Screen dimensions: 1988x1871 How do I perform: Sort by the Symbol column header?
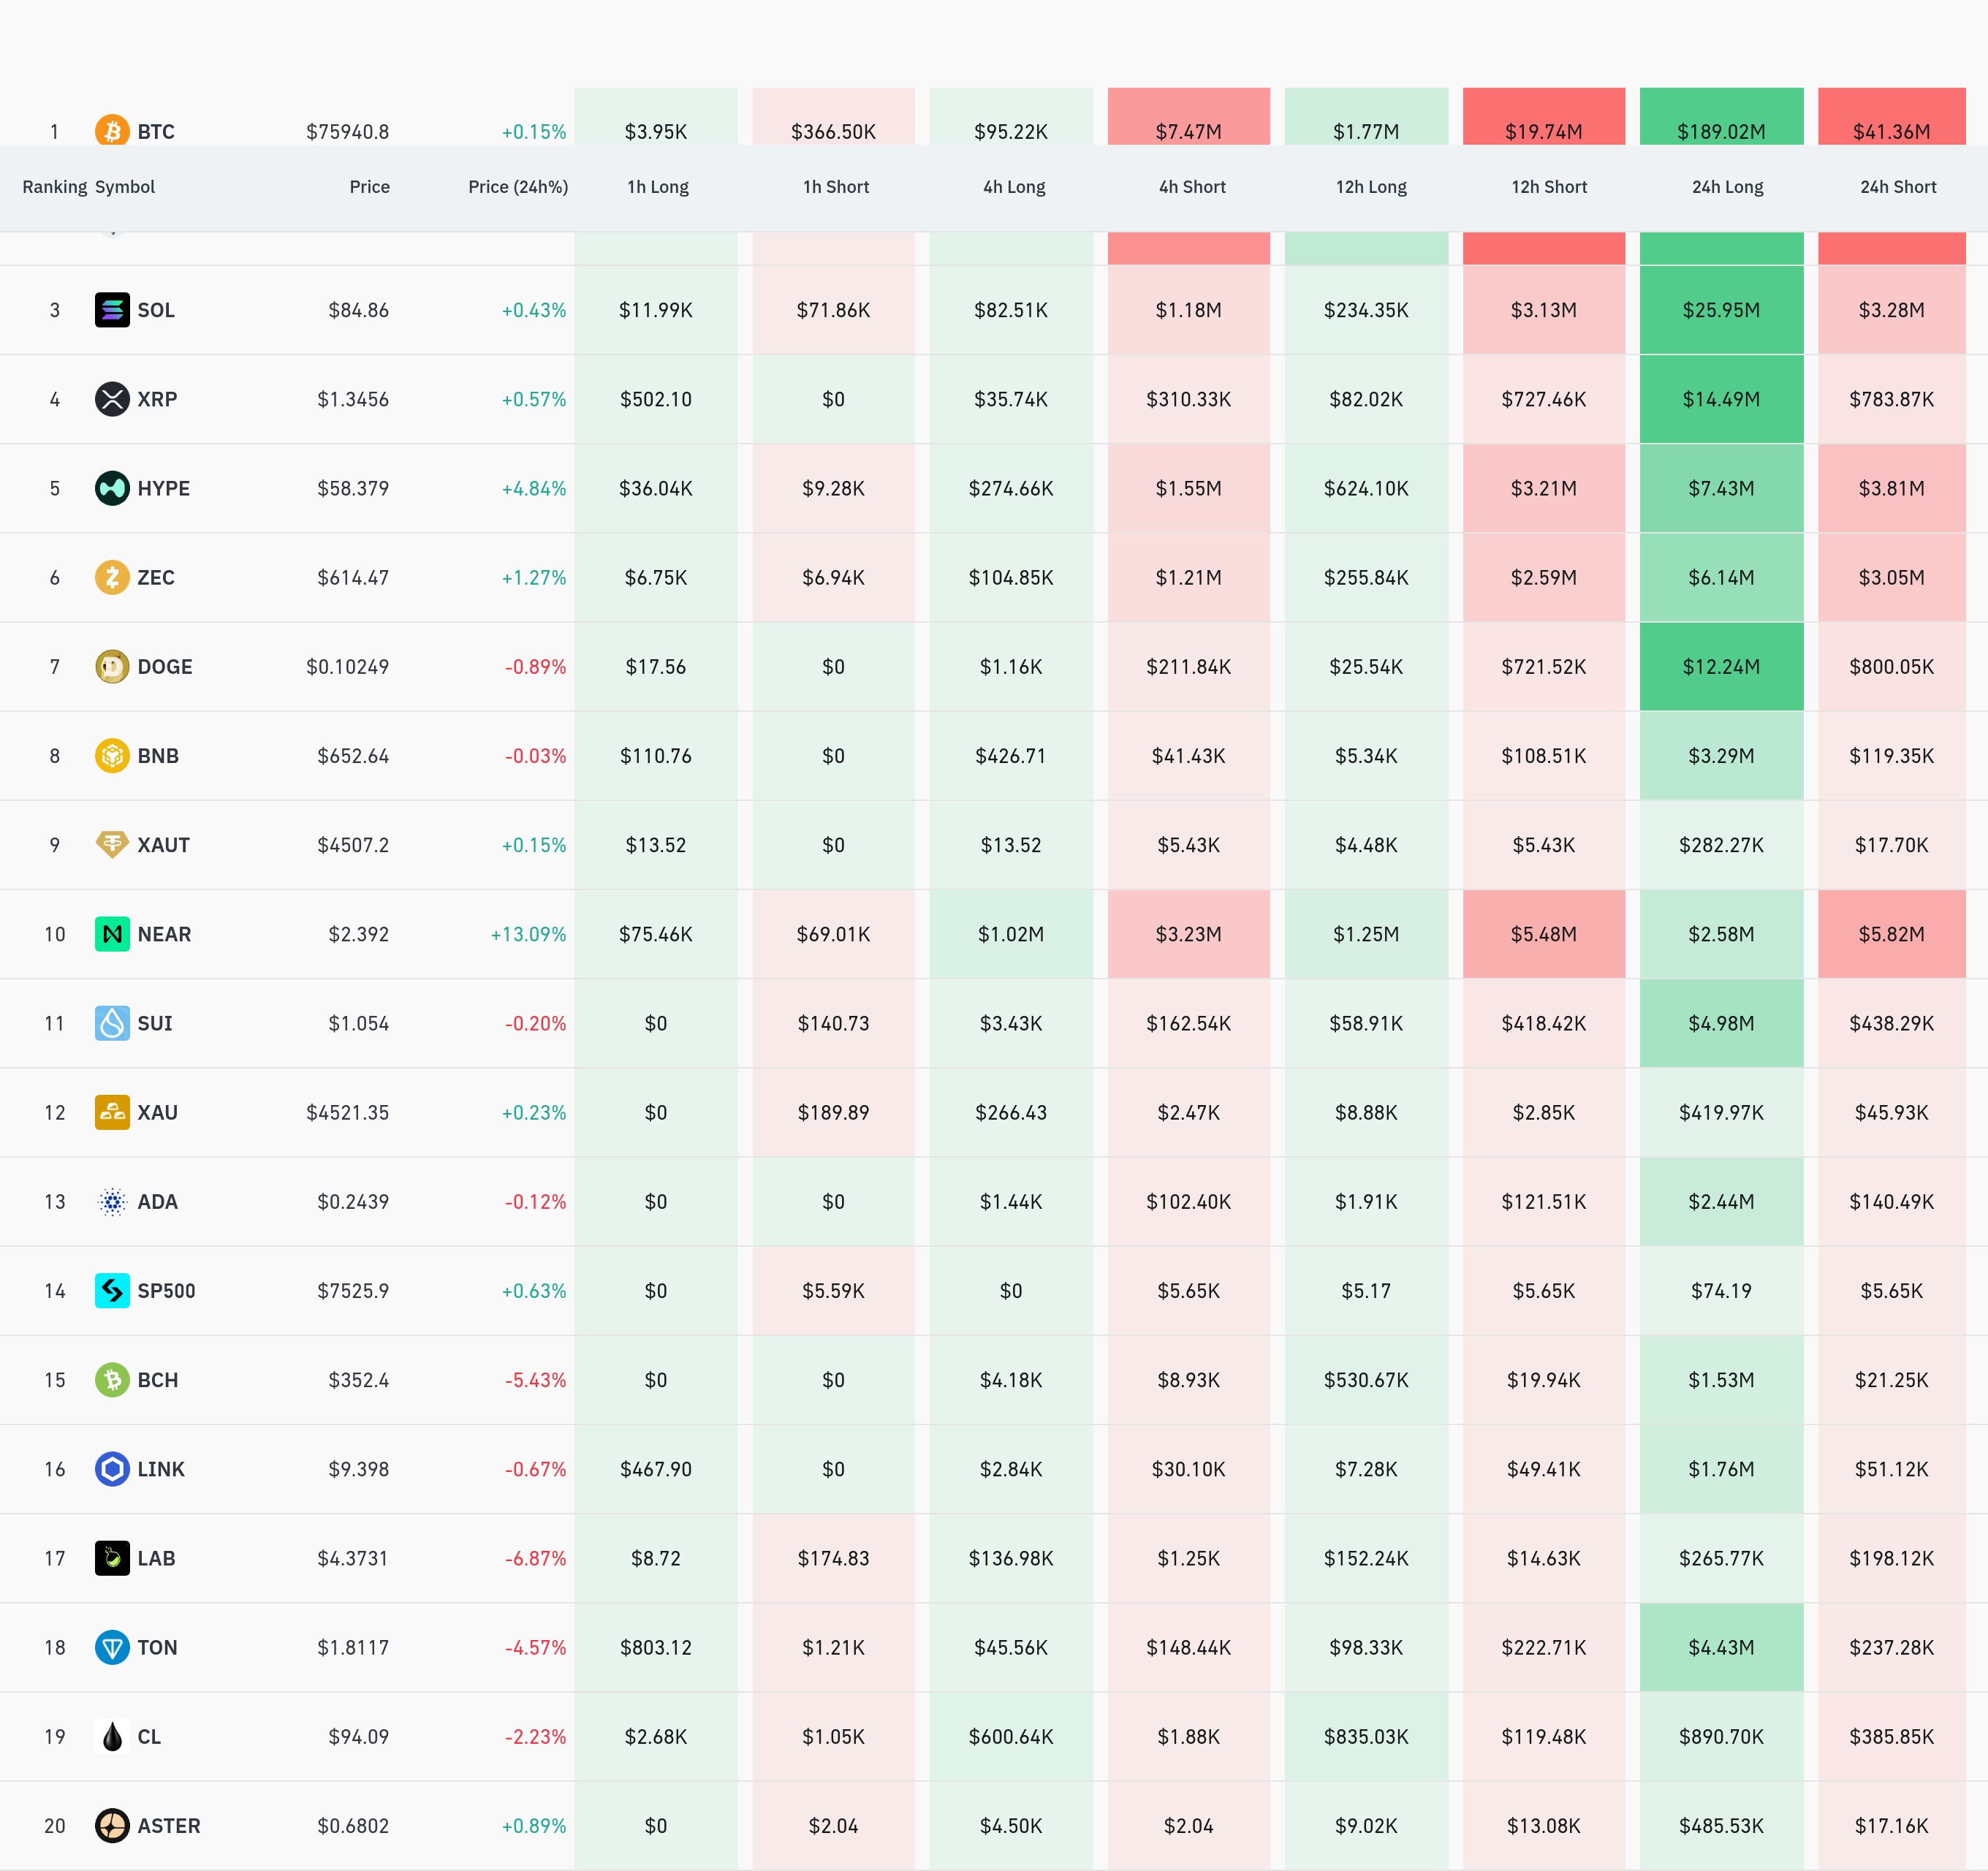tap(125, 187)
